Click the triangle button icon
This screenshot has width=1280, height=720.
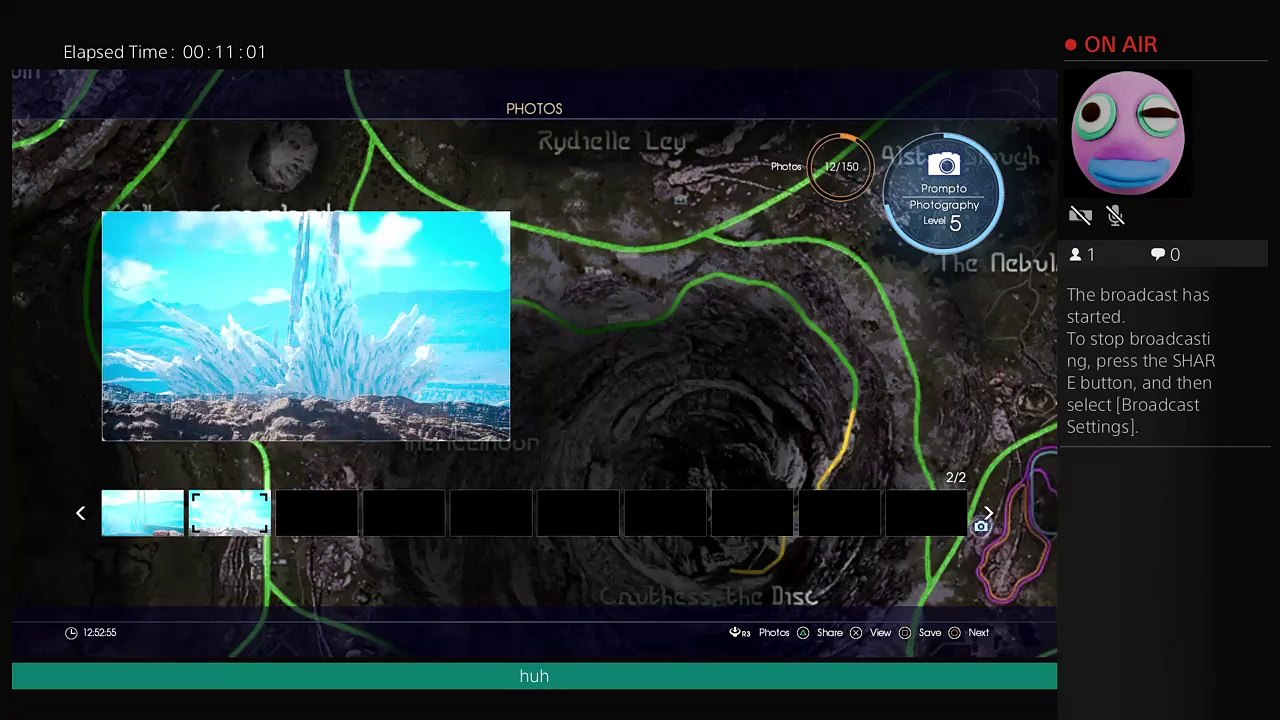[x=803, y=632]
